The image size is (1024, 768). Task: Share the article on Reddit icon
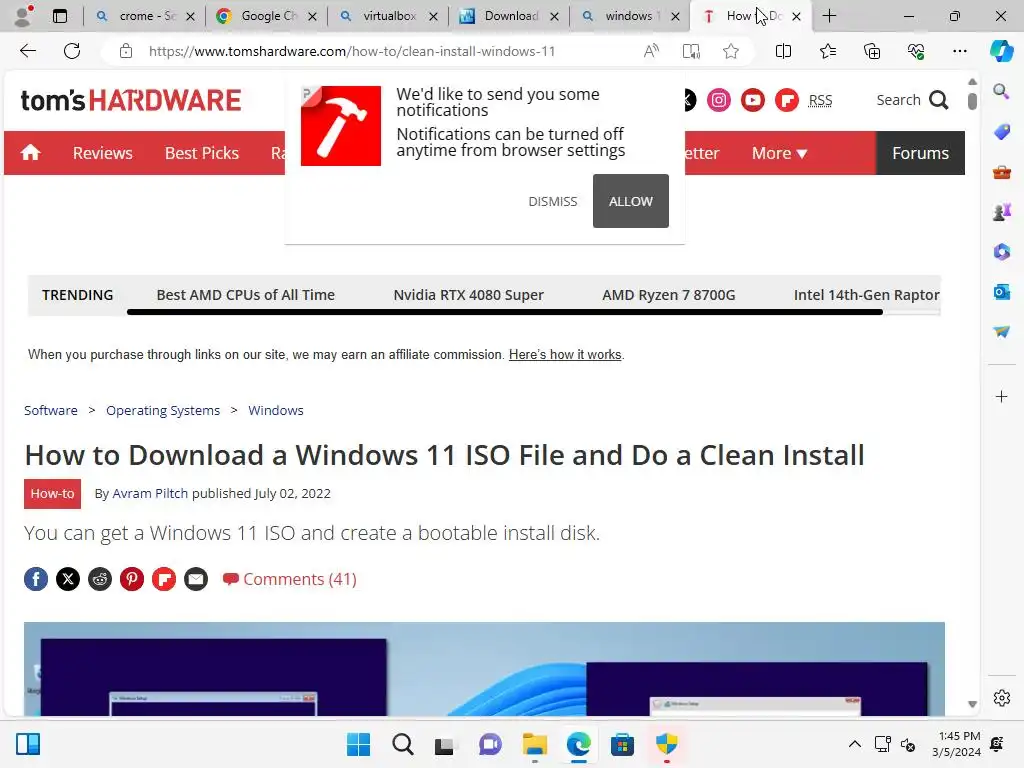pyautogui.click(x=100, y=579)
